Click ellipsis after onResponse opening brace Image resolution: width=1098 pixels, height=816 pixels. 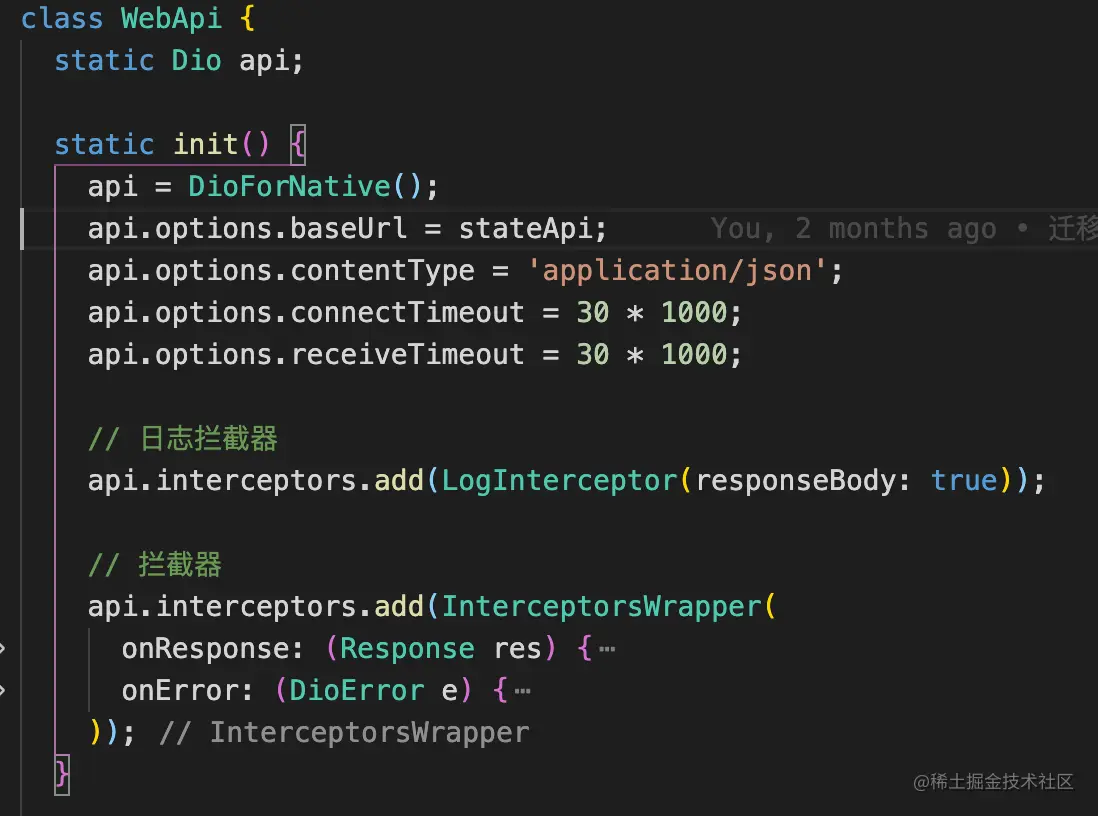(606, 649)
